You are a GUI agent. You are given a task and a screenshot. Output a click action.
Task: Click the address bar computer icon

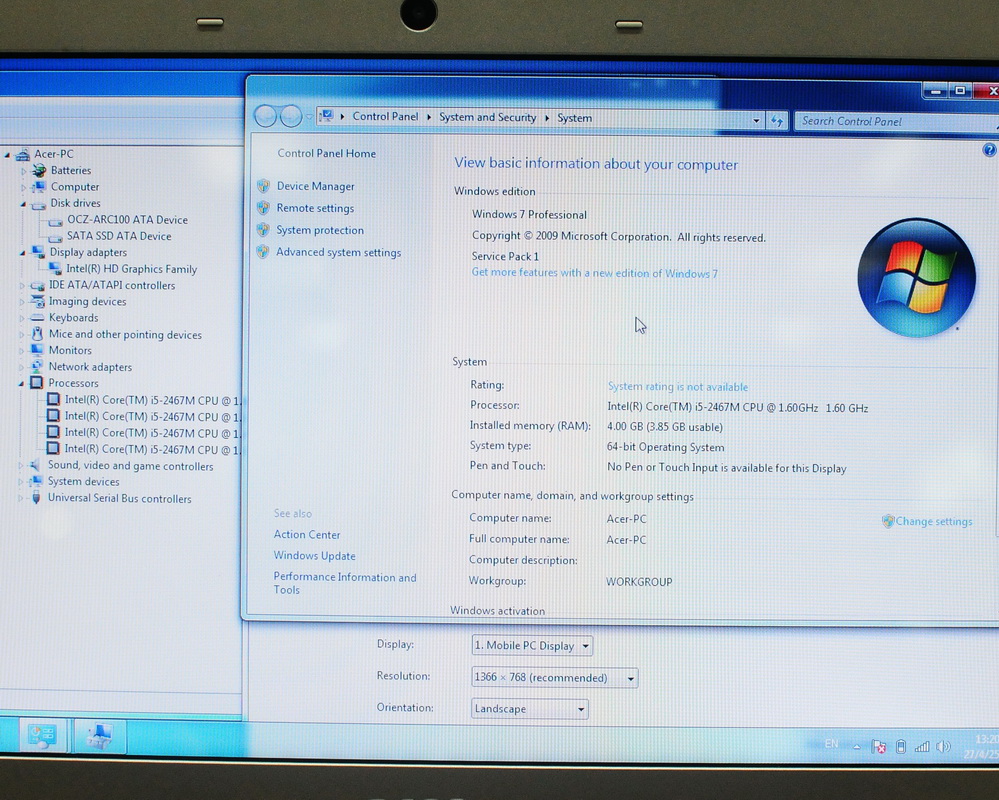(326, 116)
